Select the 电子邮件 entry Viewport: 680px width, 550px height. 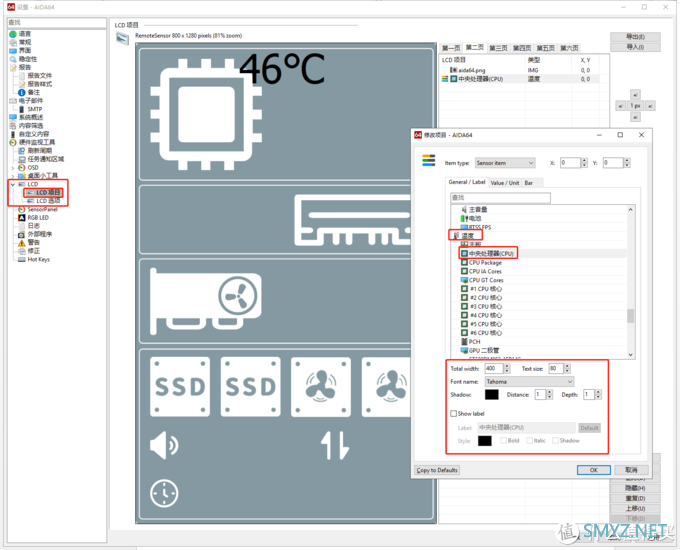[x=31, y=101]
